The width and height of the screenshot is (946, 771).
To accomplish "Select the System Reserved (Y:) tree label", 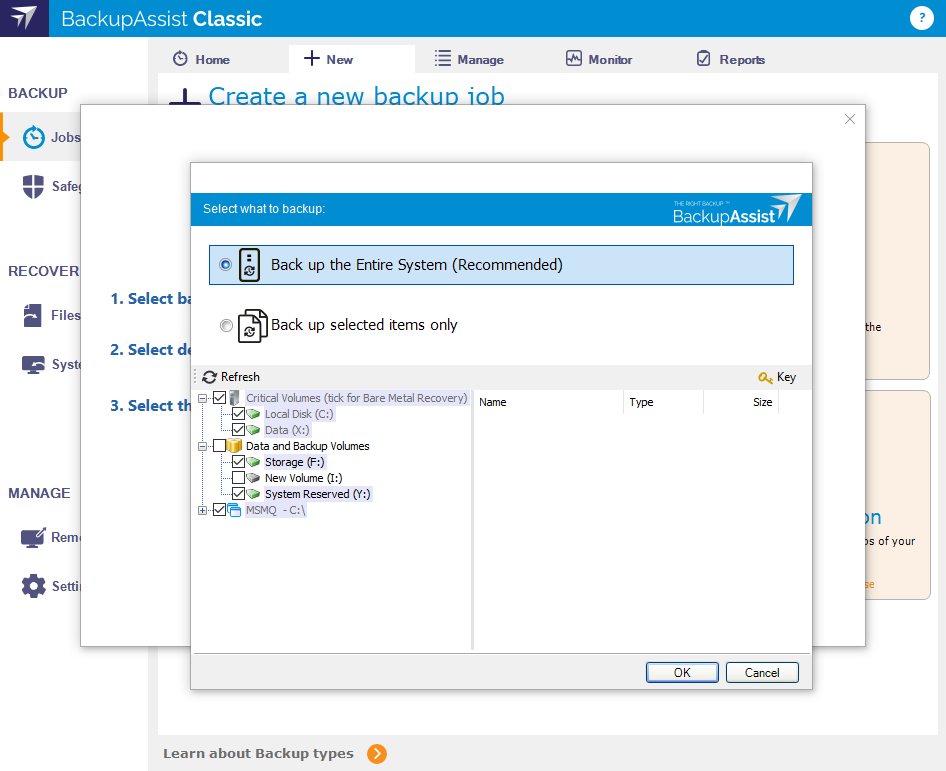I will (x=318, y=494).
